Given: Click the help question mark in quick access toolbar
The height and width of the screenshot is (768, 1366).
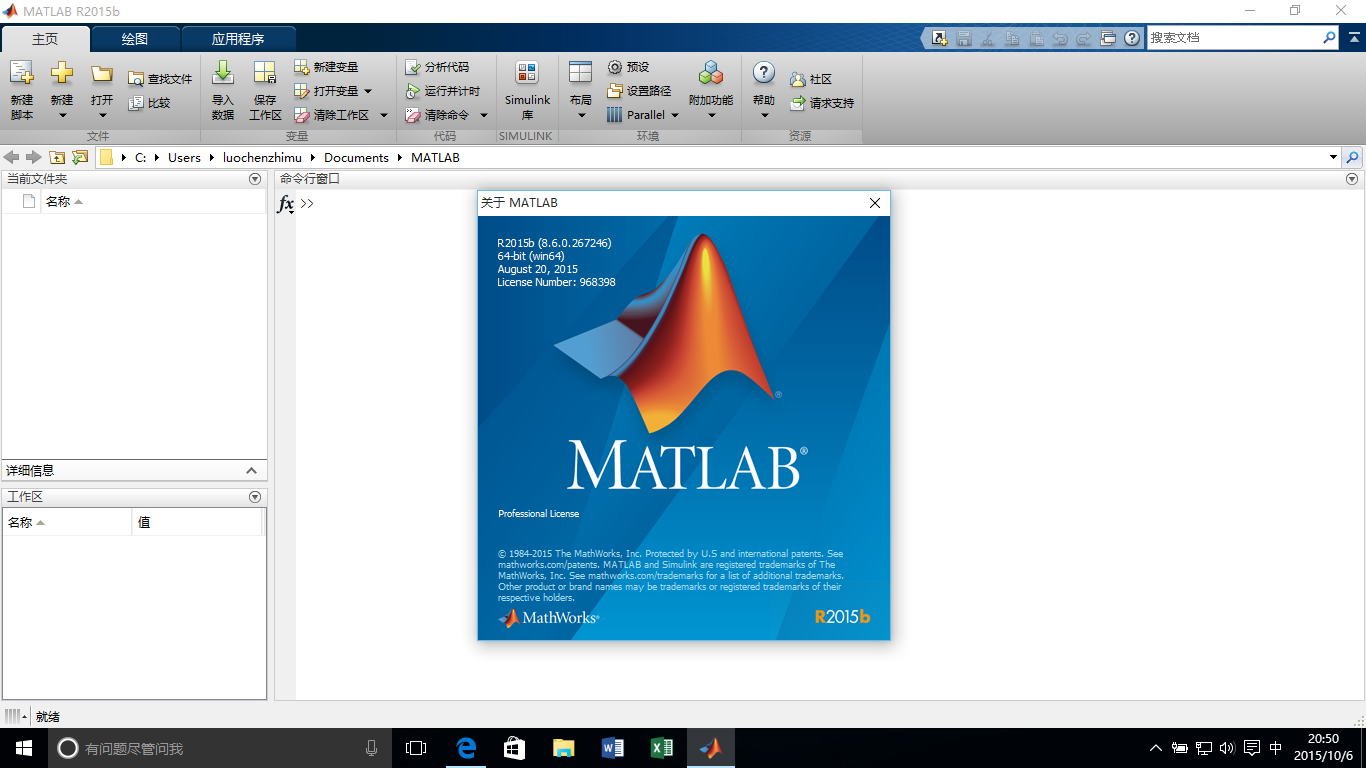Looking at the screenshot, I should (x=1132, y=38).
